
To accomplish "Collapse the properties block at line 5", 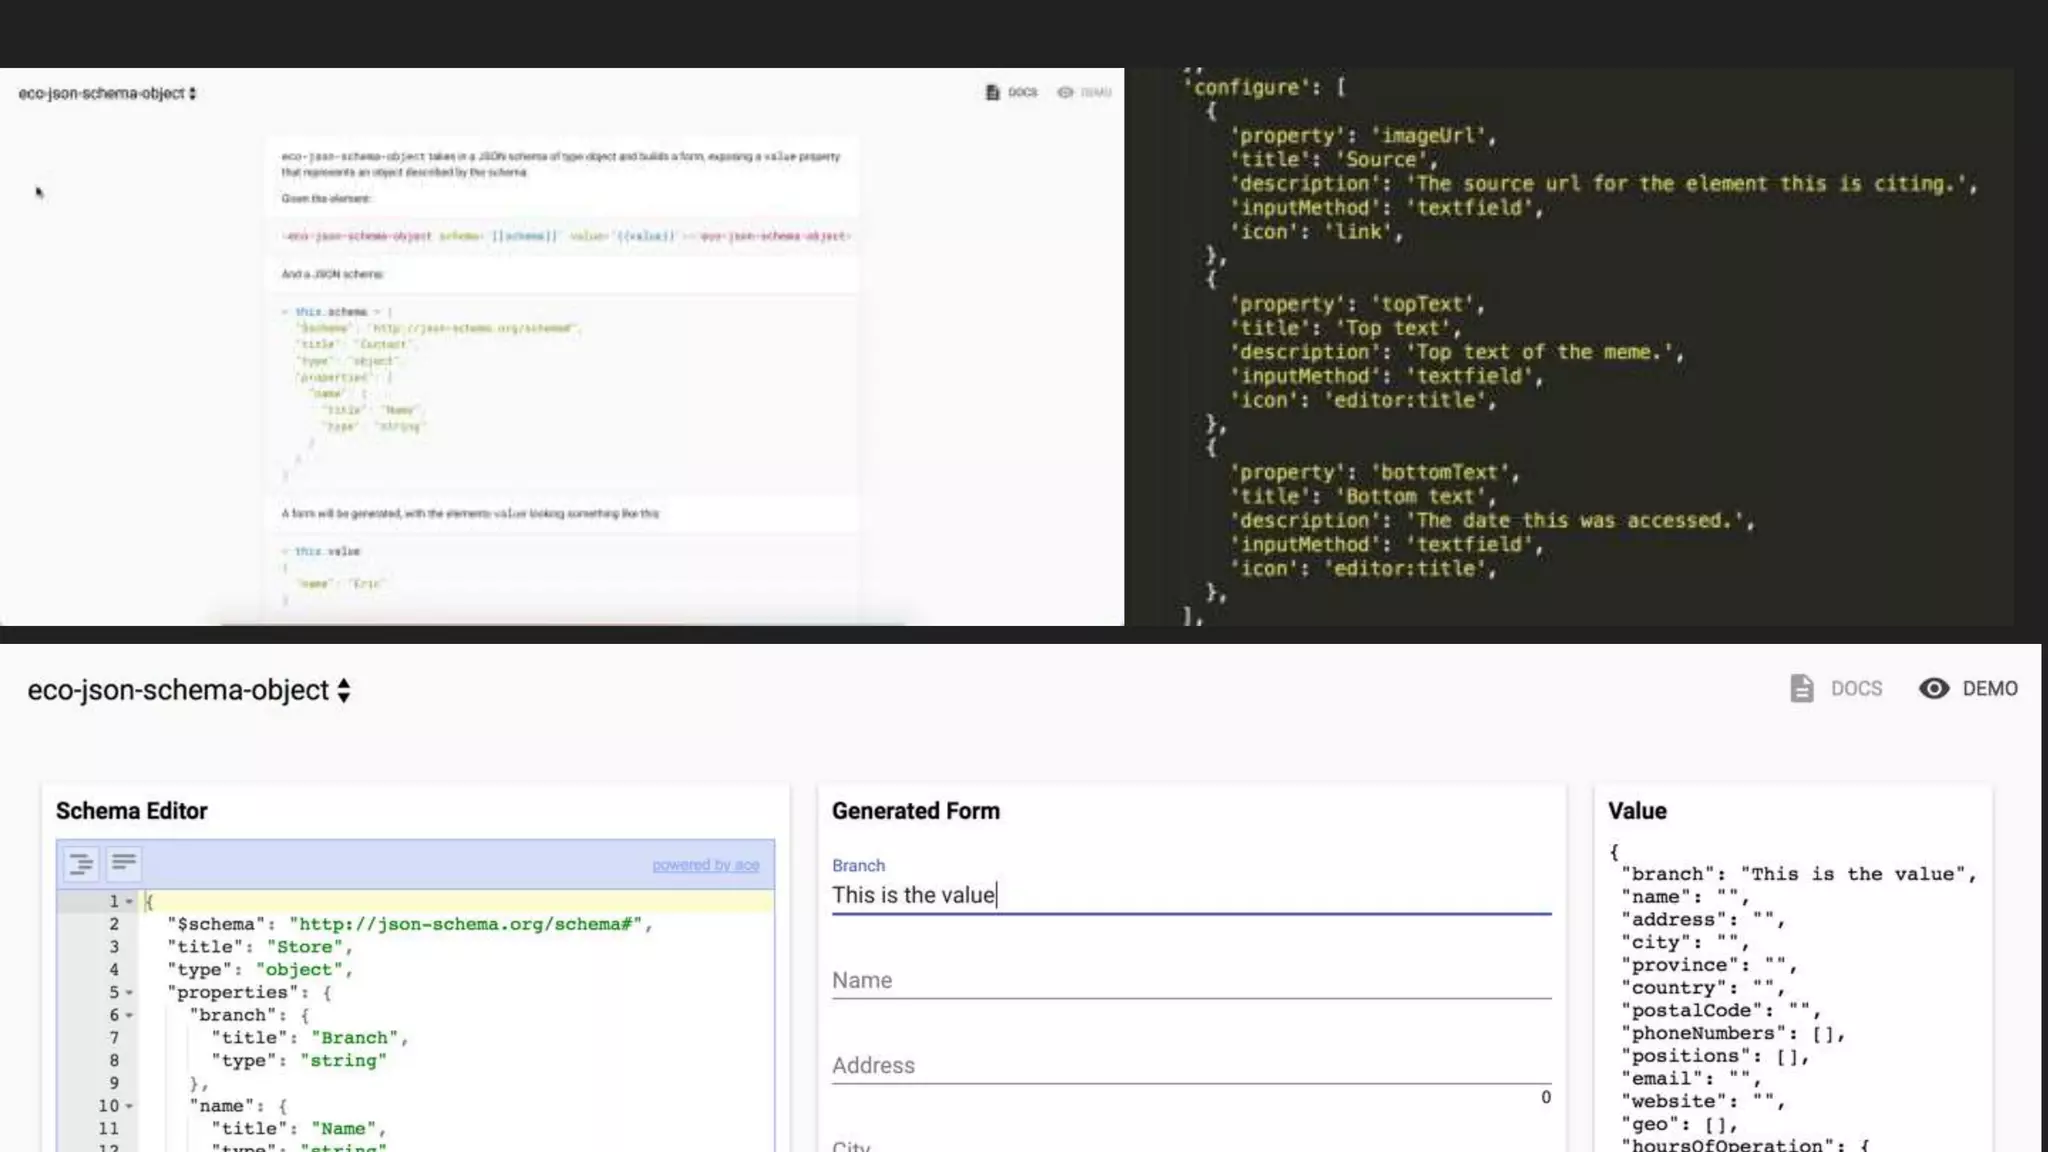I will pyautogui.click(x=129, y=993).
